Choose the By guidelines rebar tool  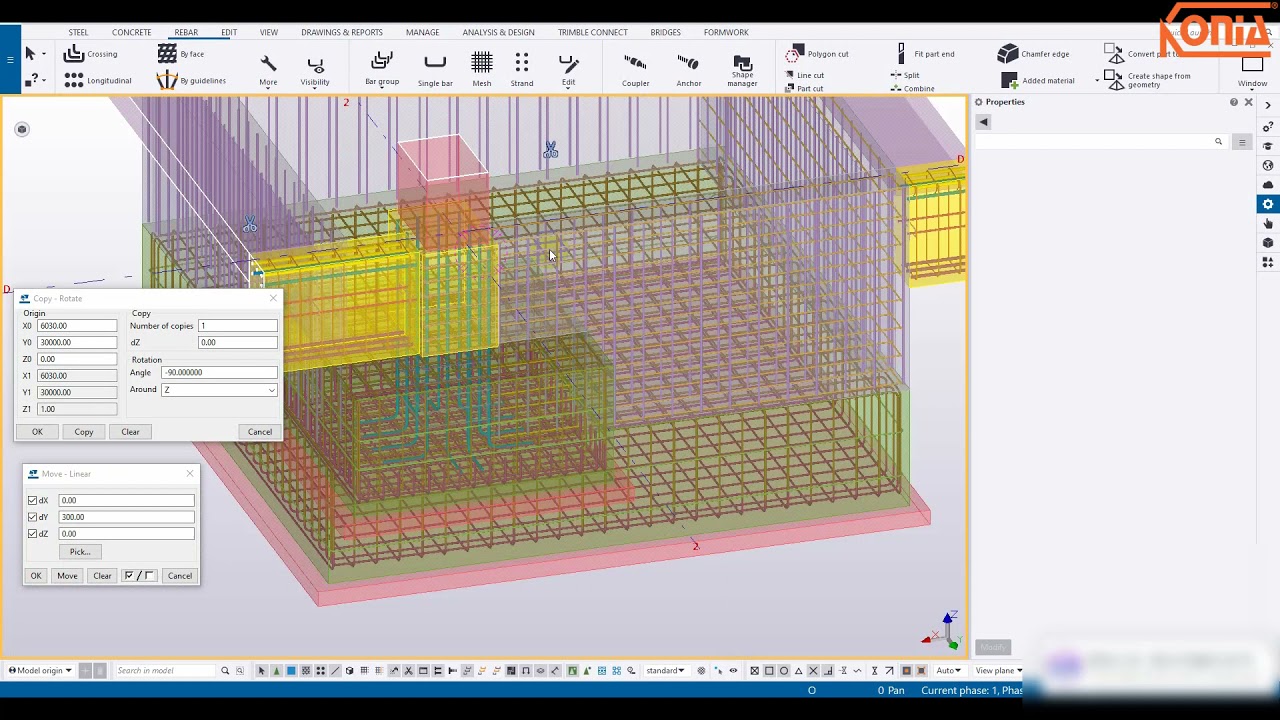pyautogui.click(x=192, y=80)
